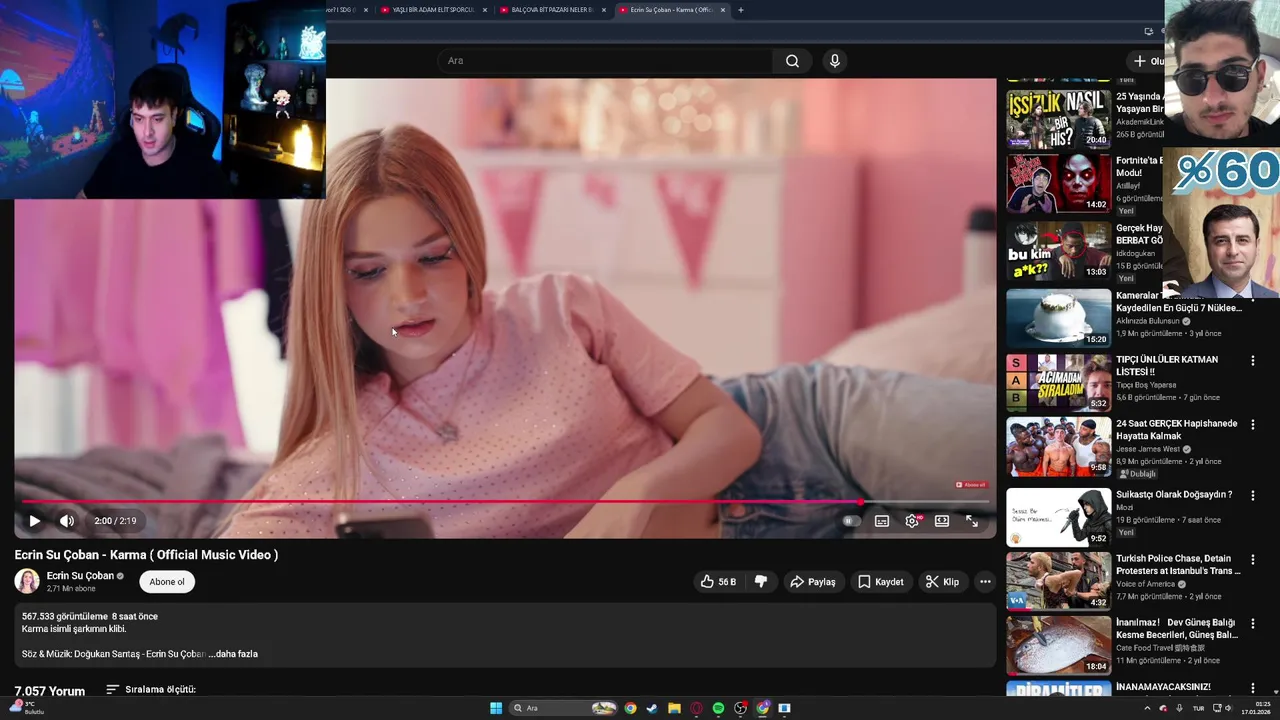Open the Fortnite video thumbnail, 14:02
Image resolution: width=1280 pixels, height=720 pixels.
click(1058, 183)
